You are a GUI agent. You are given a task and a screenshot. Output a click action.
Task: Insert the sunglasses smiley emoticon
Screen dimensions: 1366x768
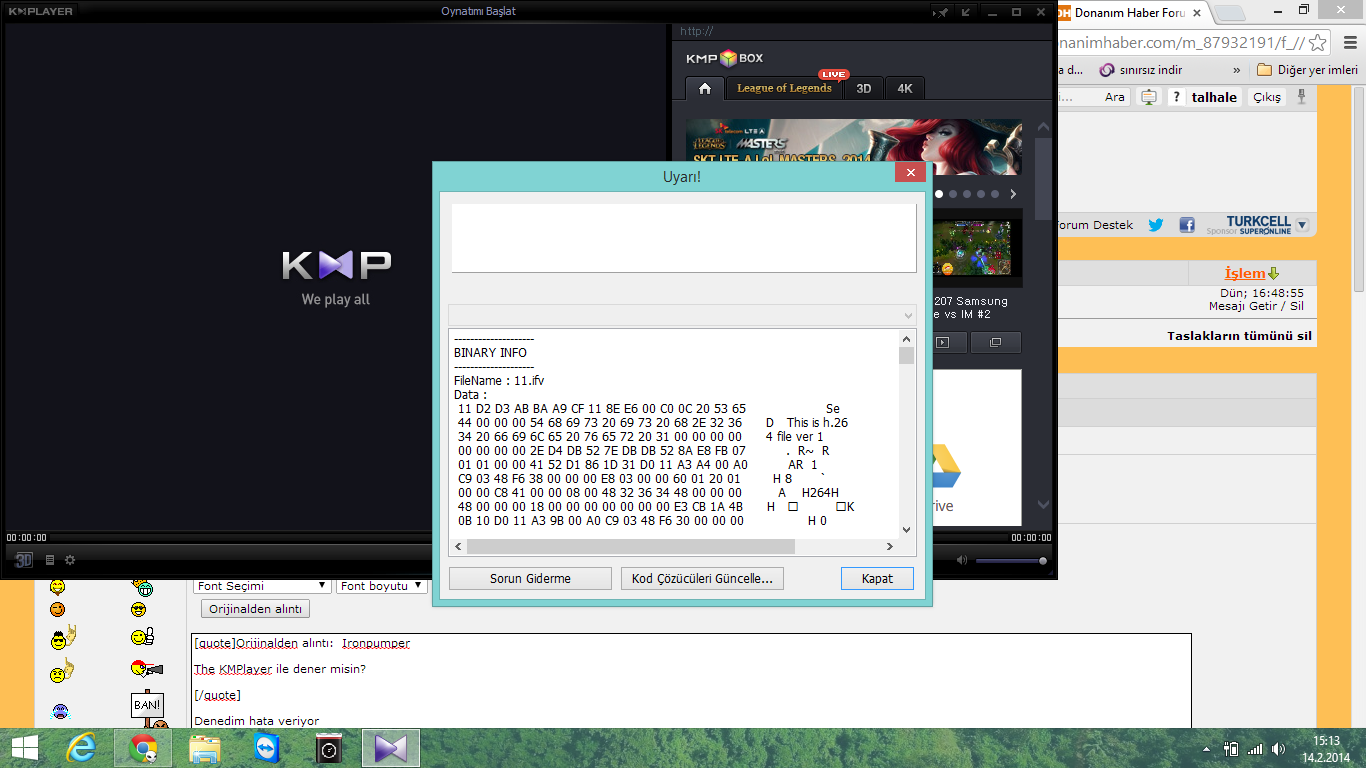tap(138, 609)
